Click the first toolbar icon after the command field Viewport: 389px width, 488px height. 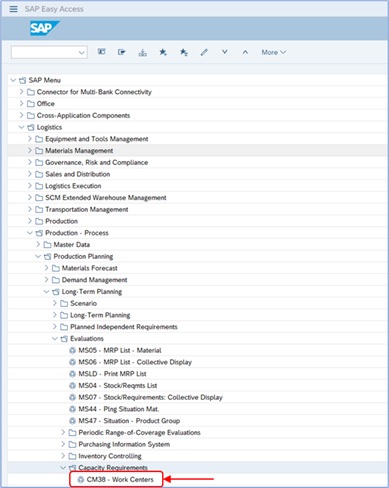coord(102,52)
